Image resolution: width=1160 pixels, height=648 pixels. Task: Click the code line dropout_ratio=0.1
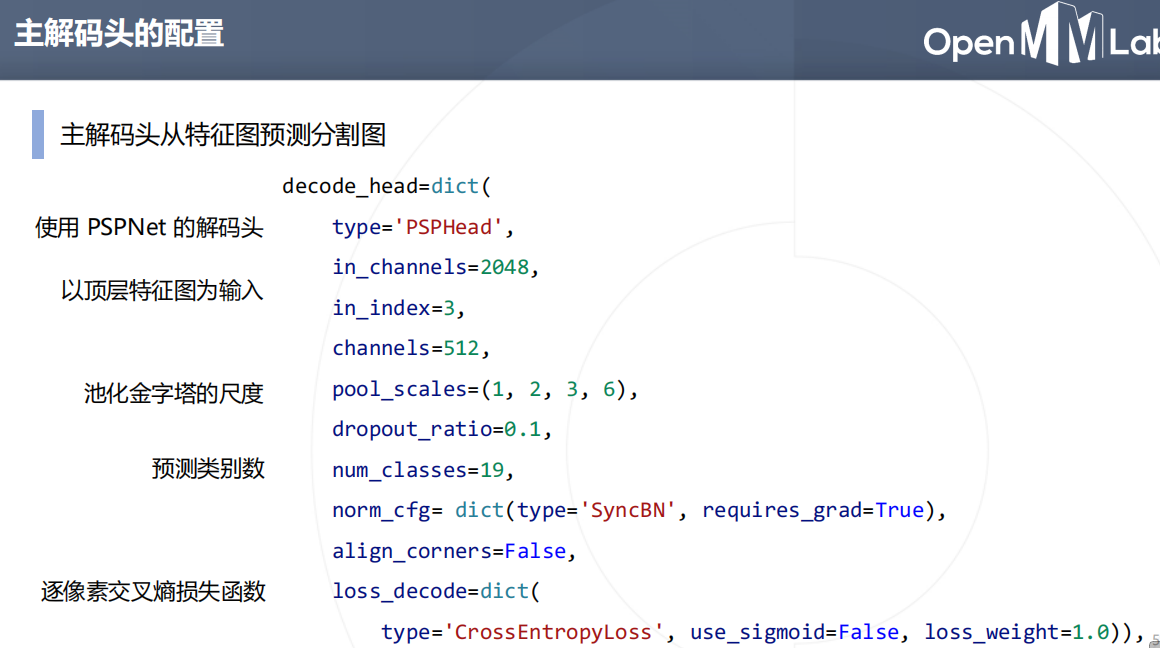click(442, 430)
